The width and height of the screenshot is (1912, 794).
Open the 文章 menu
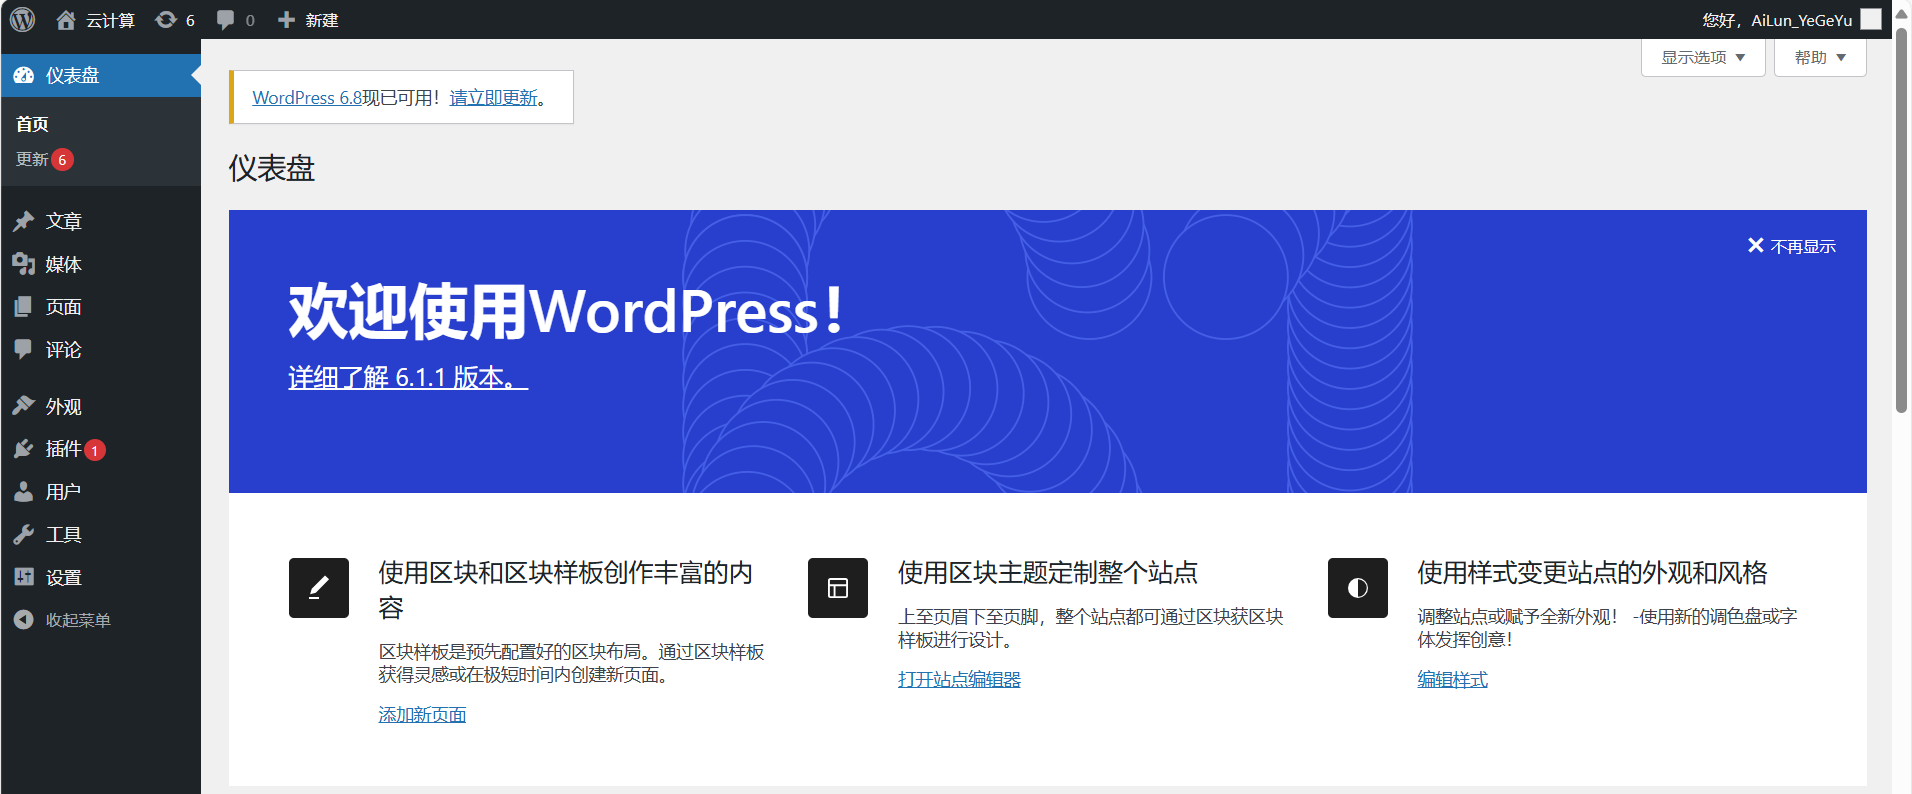(100, 221)
